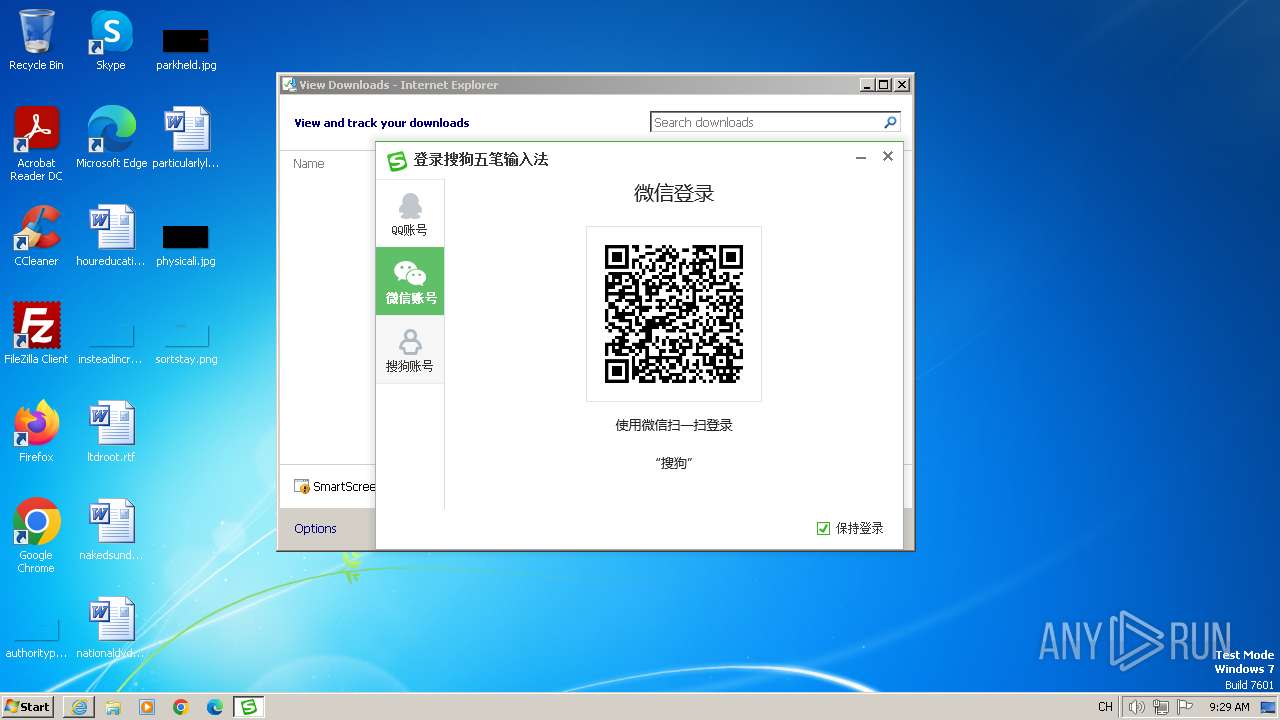
Task: Select the Acrobat Reader DC shortcut
Action: 36,144
